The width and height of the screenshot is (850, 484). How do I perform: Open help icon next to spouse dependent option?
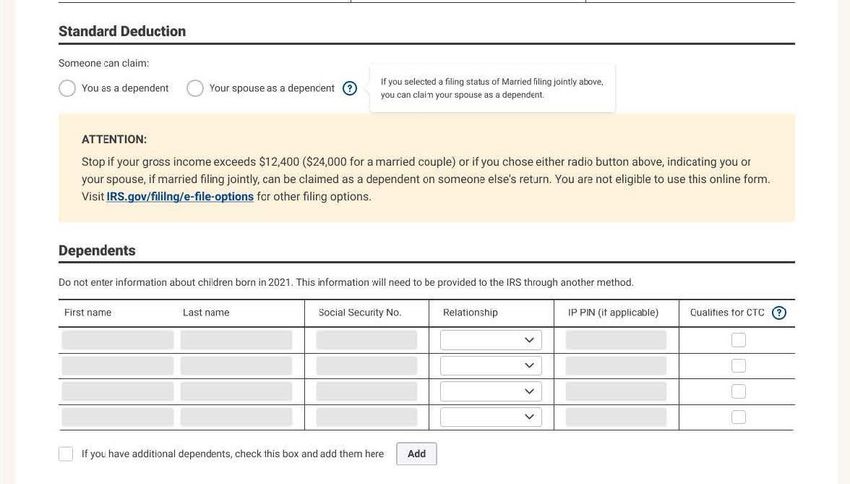[350, 88]
